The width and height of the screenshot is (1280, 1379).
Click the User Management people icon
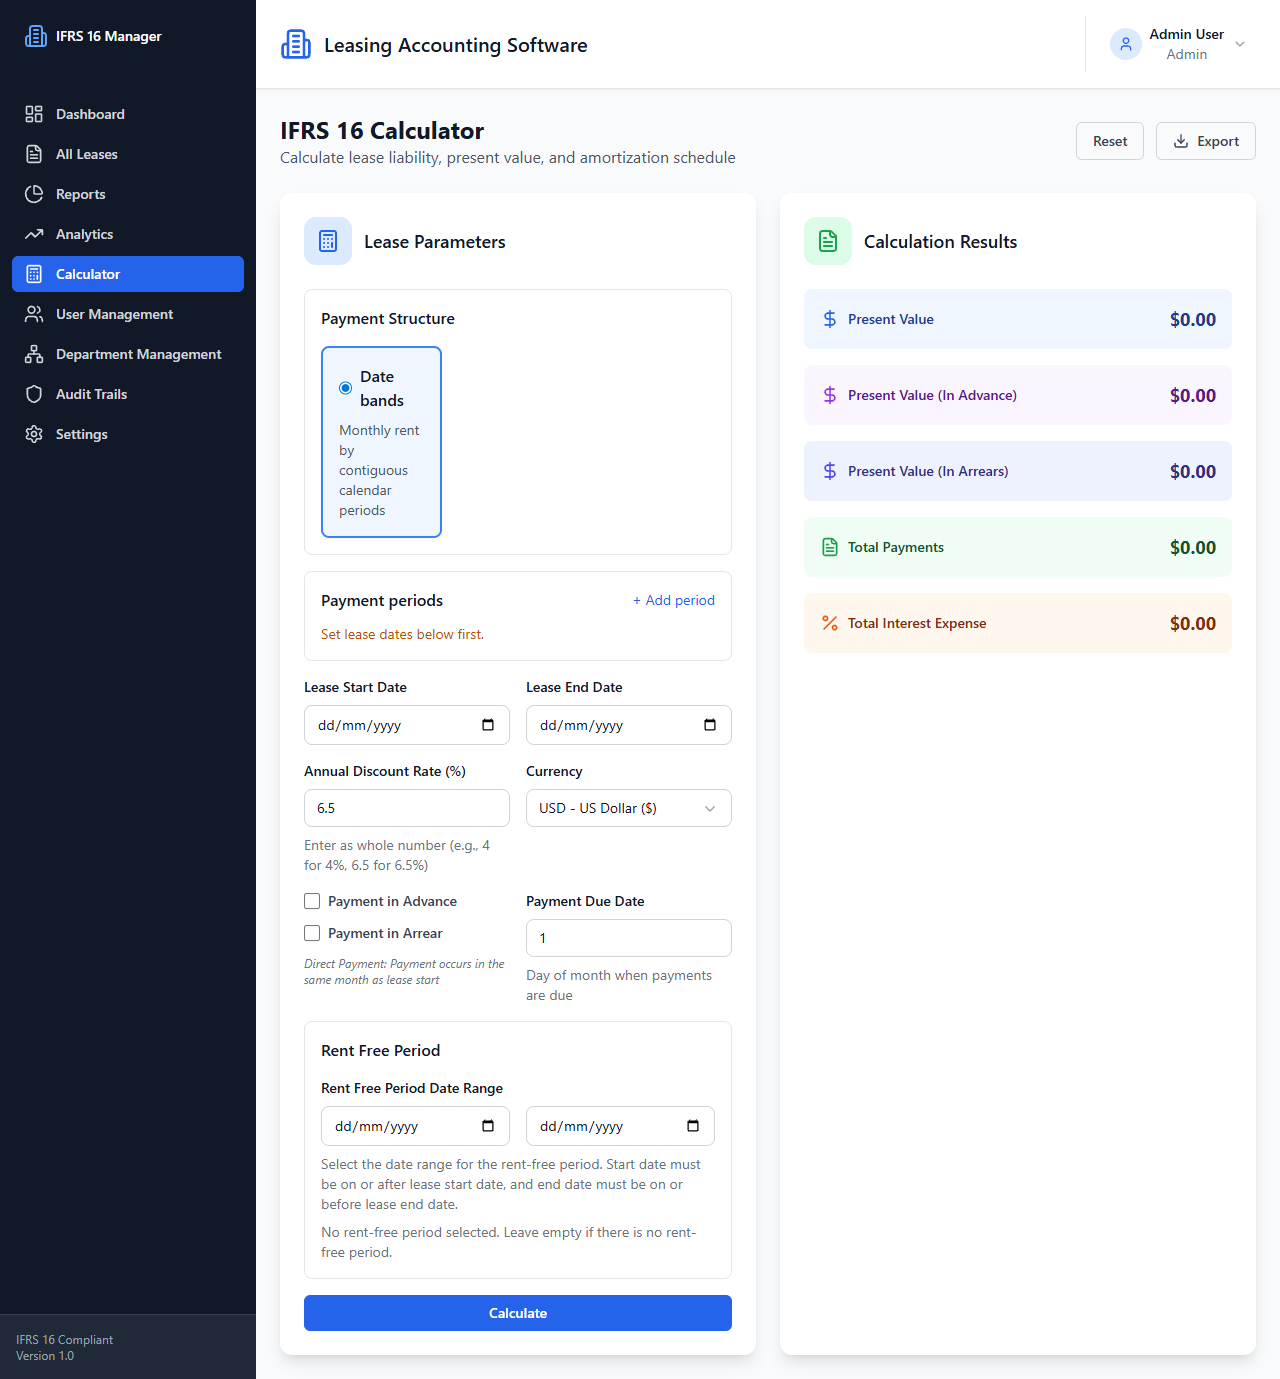34,314
